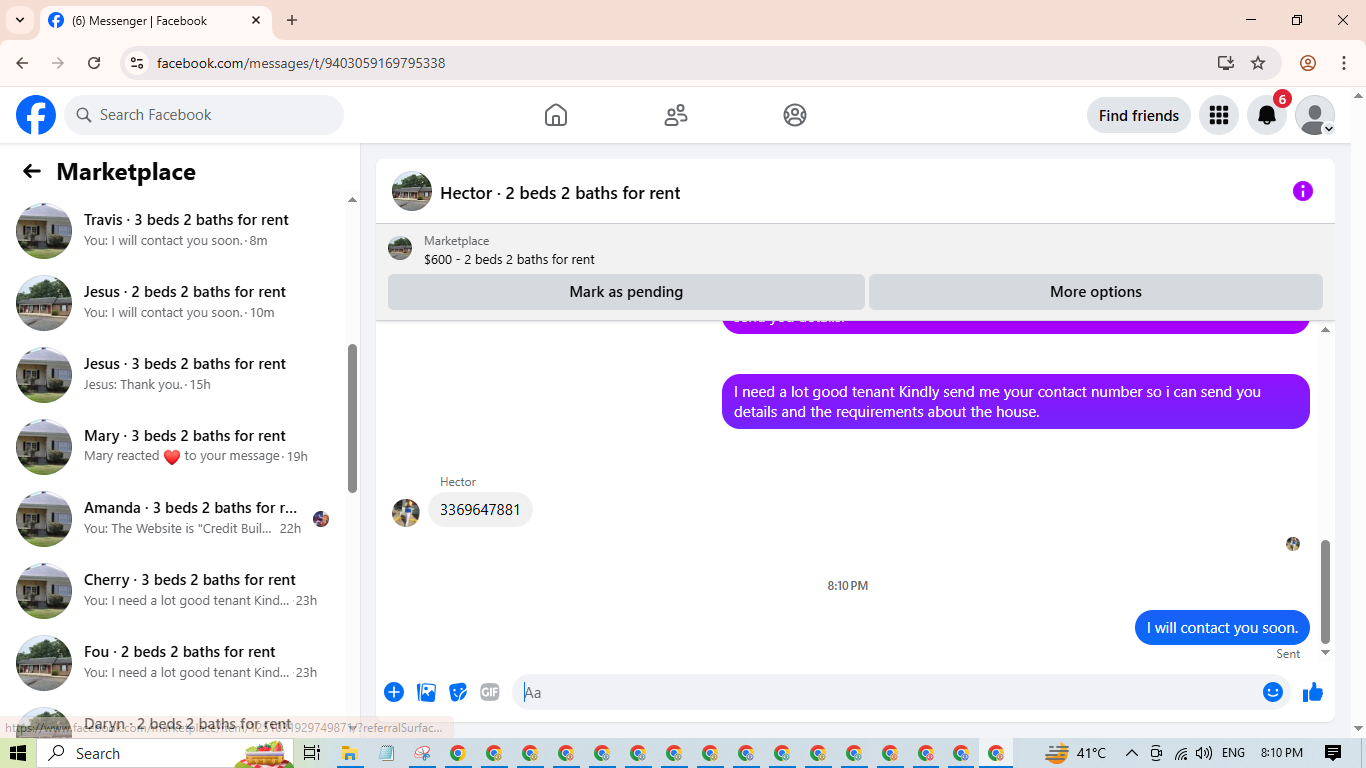The image size is (1366, 768).
Task: Open the Chrome three-dot menu
Action: [1344, 63]
